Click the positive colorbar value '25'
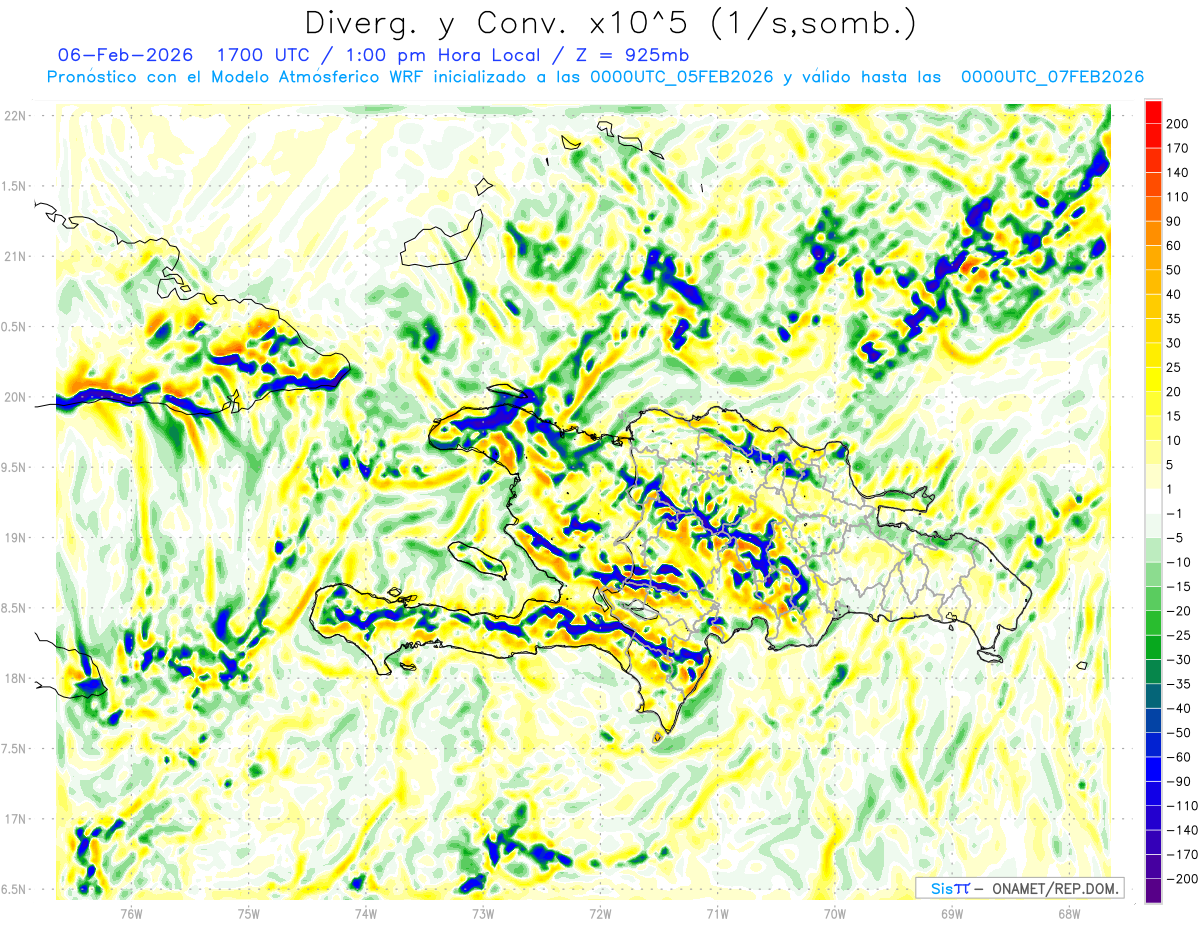 click(x=1173, y=368)
